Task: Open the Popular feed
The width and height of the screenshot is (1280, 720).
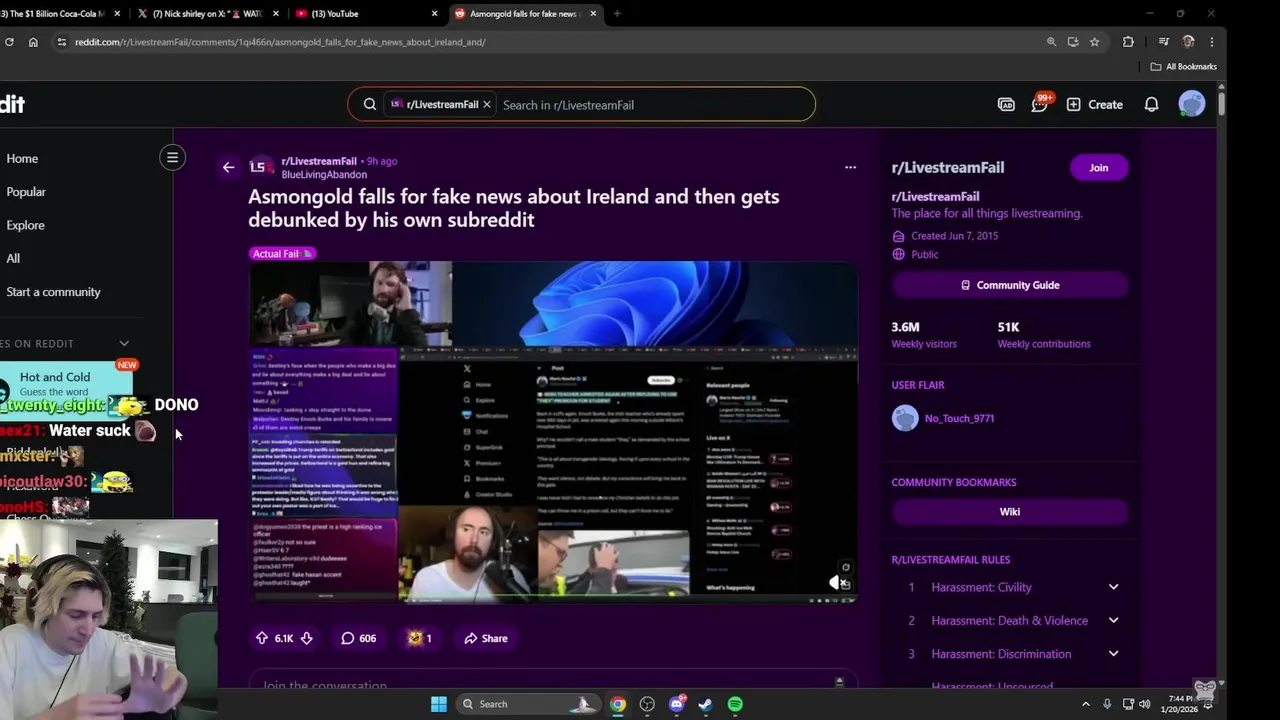Action: pyautogui.click(x=26, y=191)
